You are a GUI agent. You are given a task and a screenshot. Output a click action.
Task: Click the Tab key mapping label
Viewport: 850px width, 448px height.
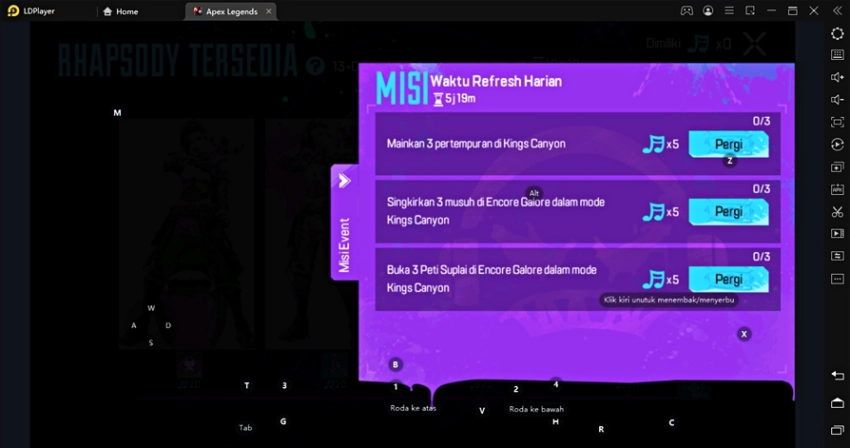pyautogui.click(x=246, y=427)
